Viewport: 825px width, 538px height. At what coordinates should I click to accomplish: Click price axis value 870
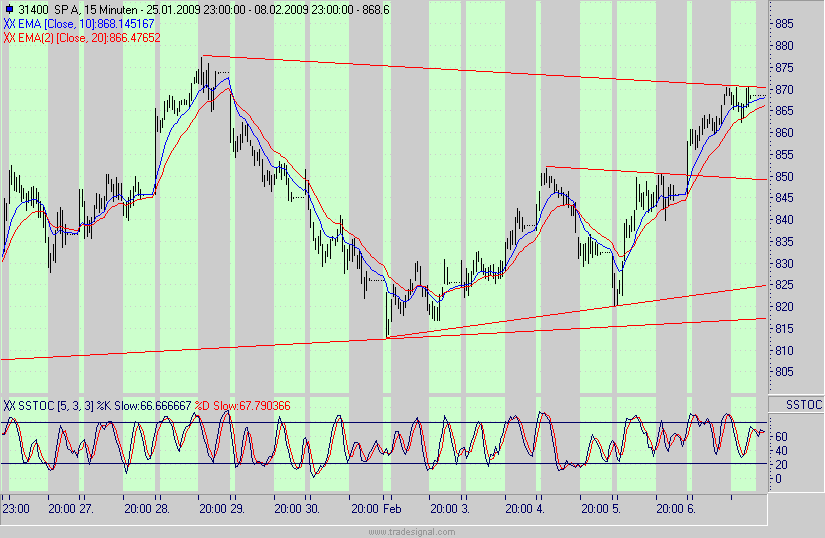(x=784, y=90)
